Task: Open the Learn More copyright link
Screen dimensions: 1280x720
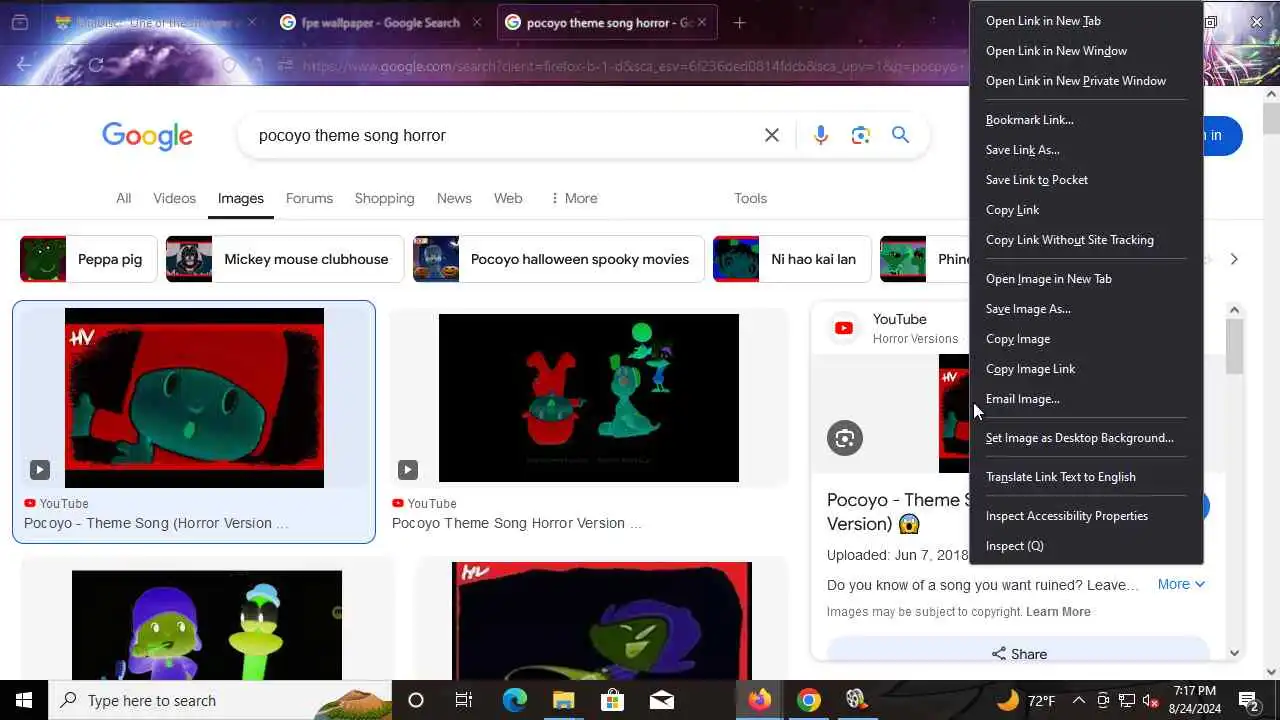Action: coord(1058,612)
